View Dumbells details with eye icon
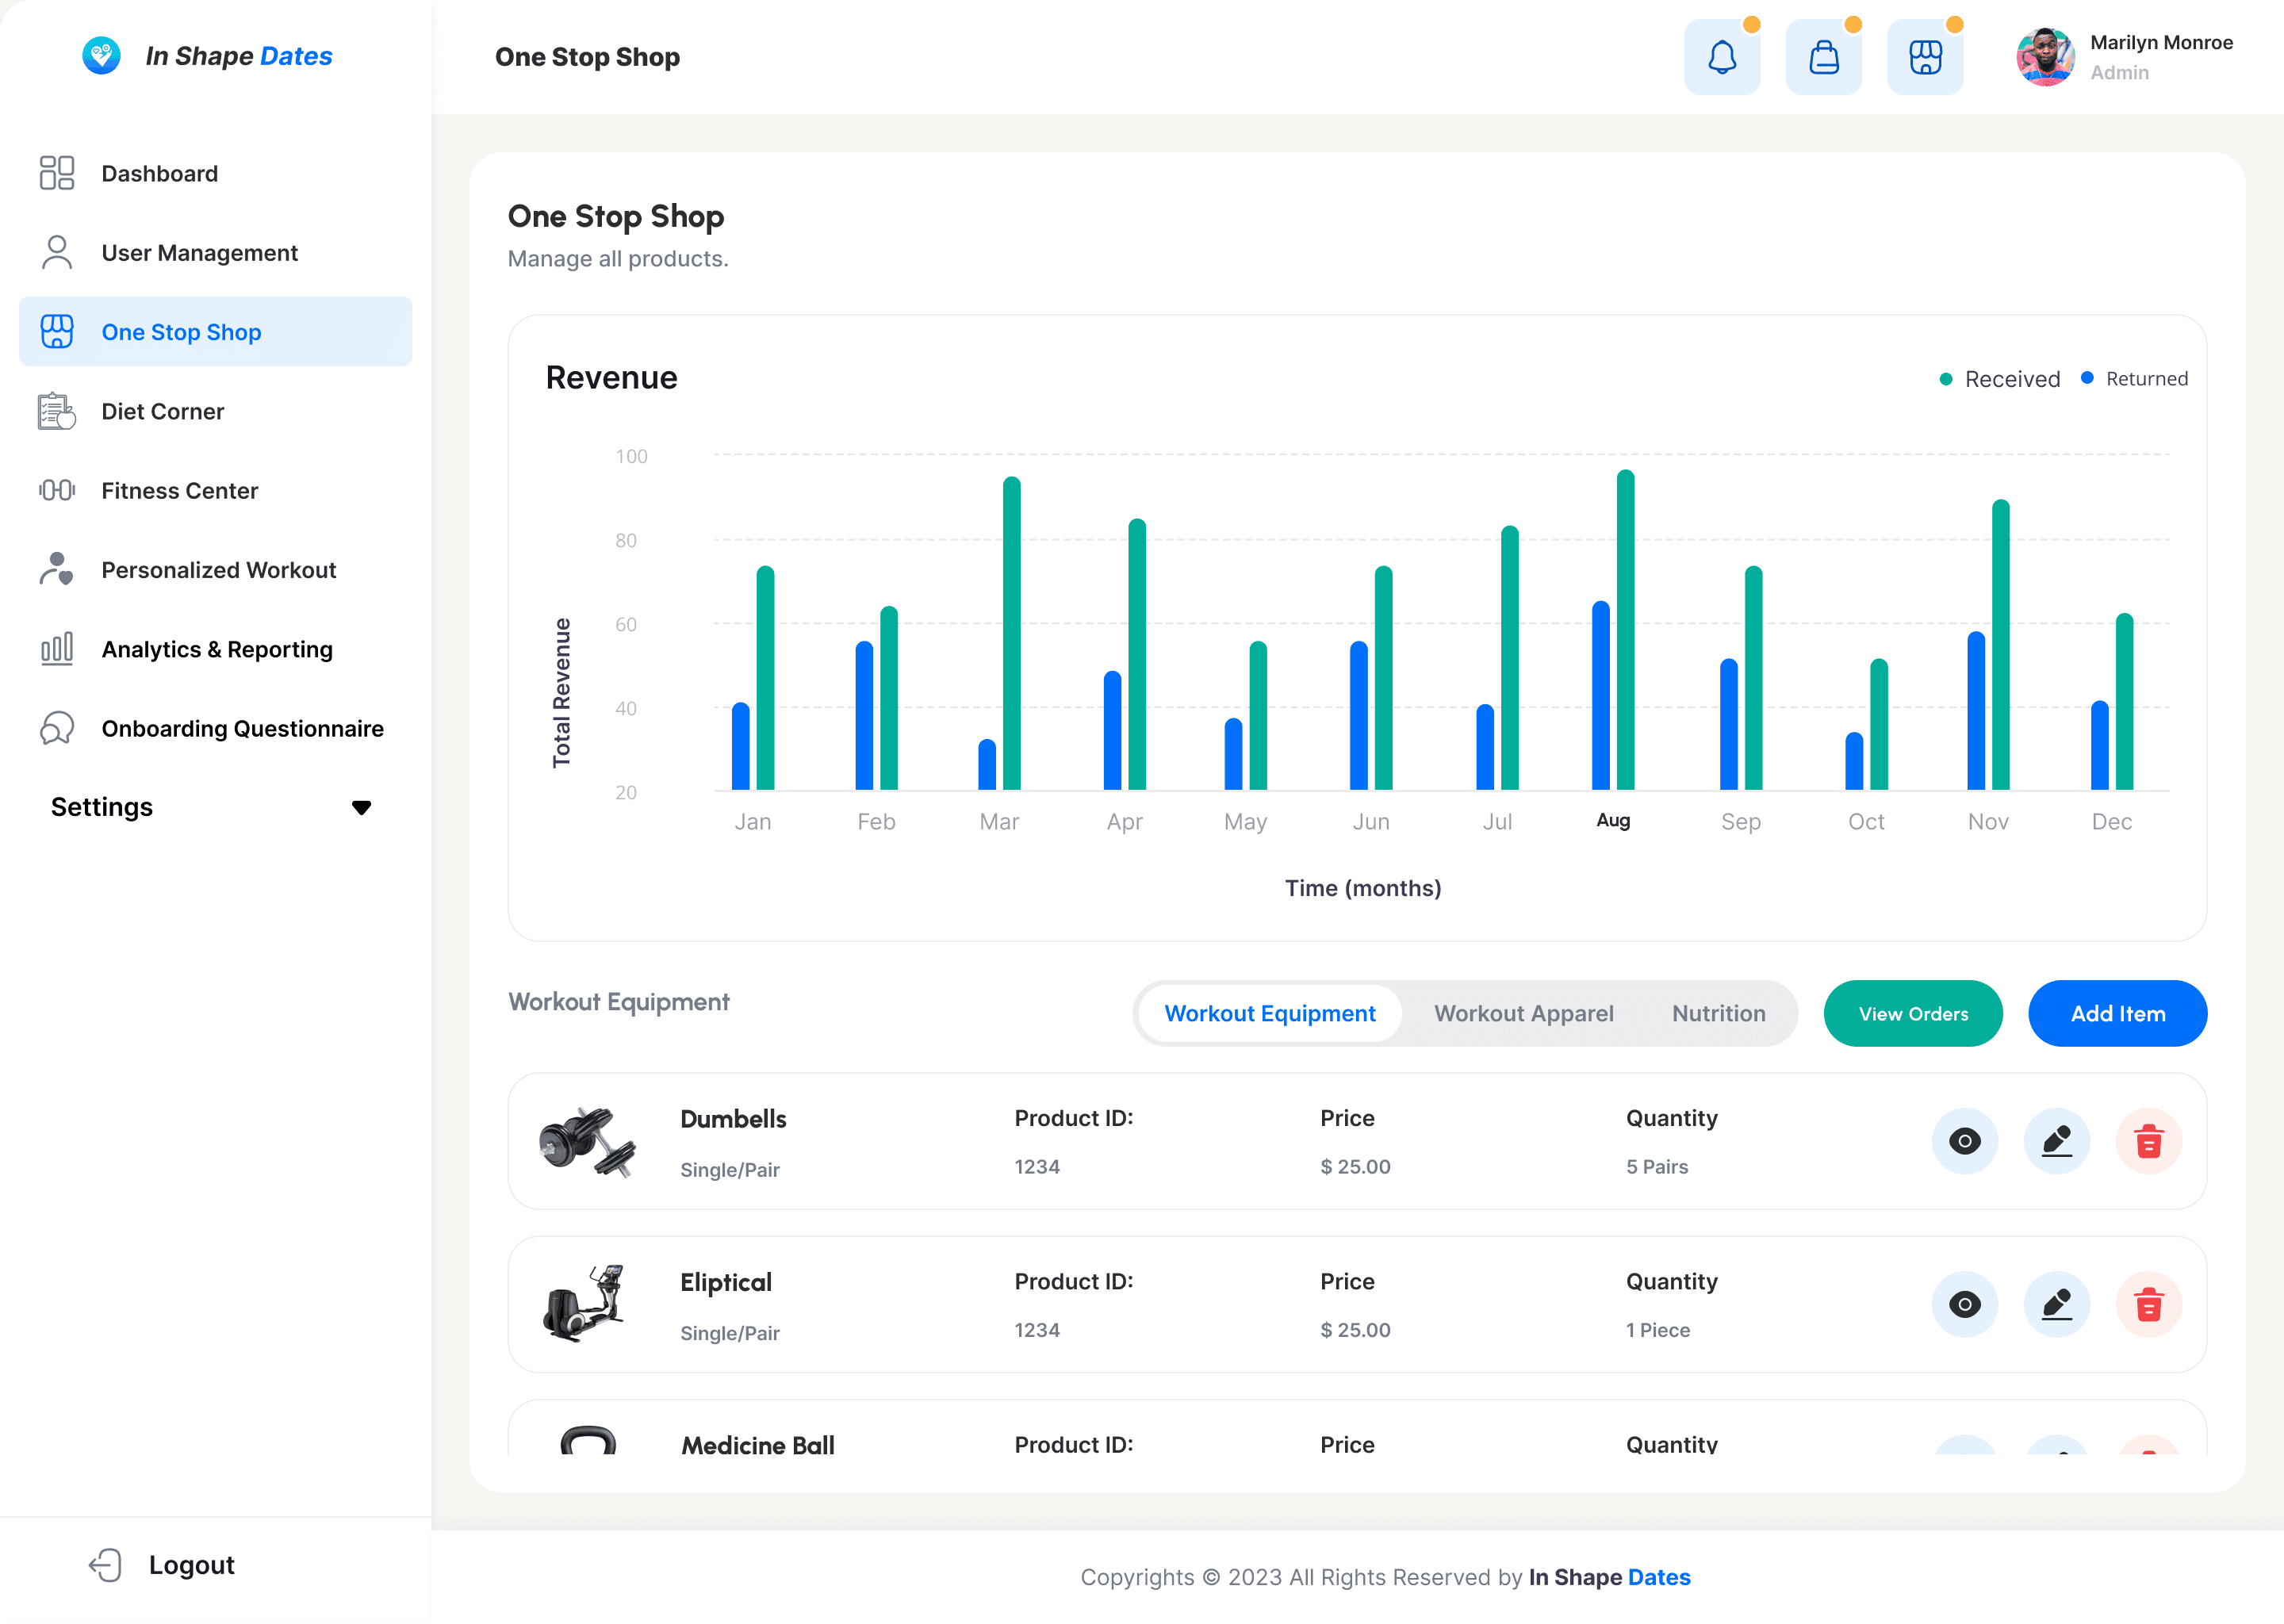 point(1964,1141)
